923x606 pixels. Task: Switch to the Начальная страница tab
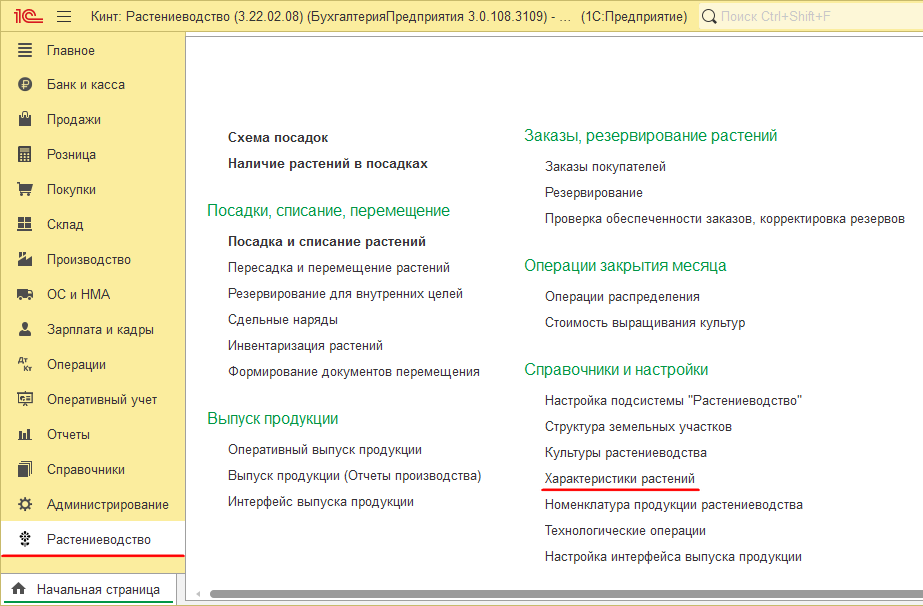click(87, 589)
